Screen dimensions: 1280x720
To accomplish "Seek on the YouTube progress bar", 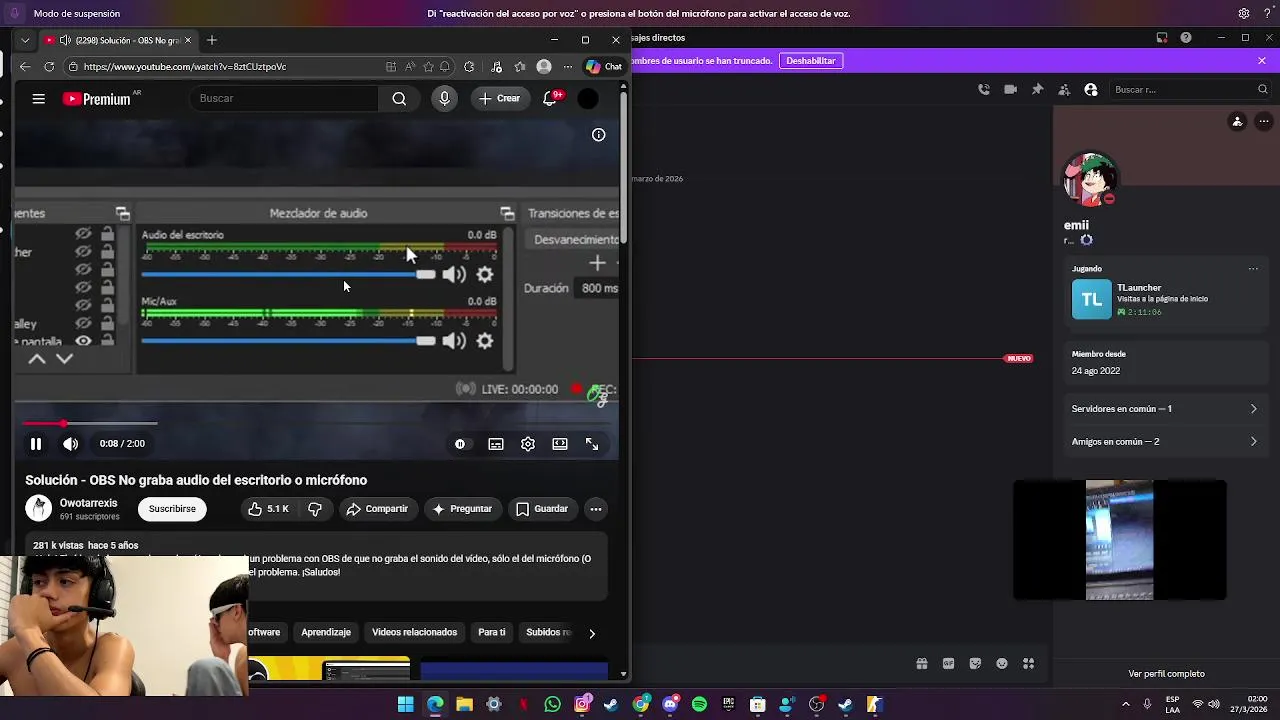I will click(x=316, y=424).
